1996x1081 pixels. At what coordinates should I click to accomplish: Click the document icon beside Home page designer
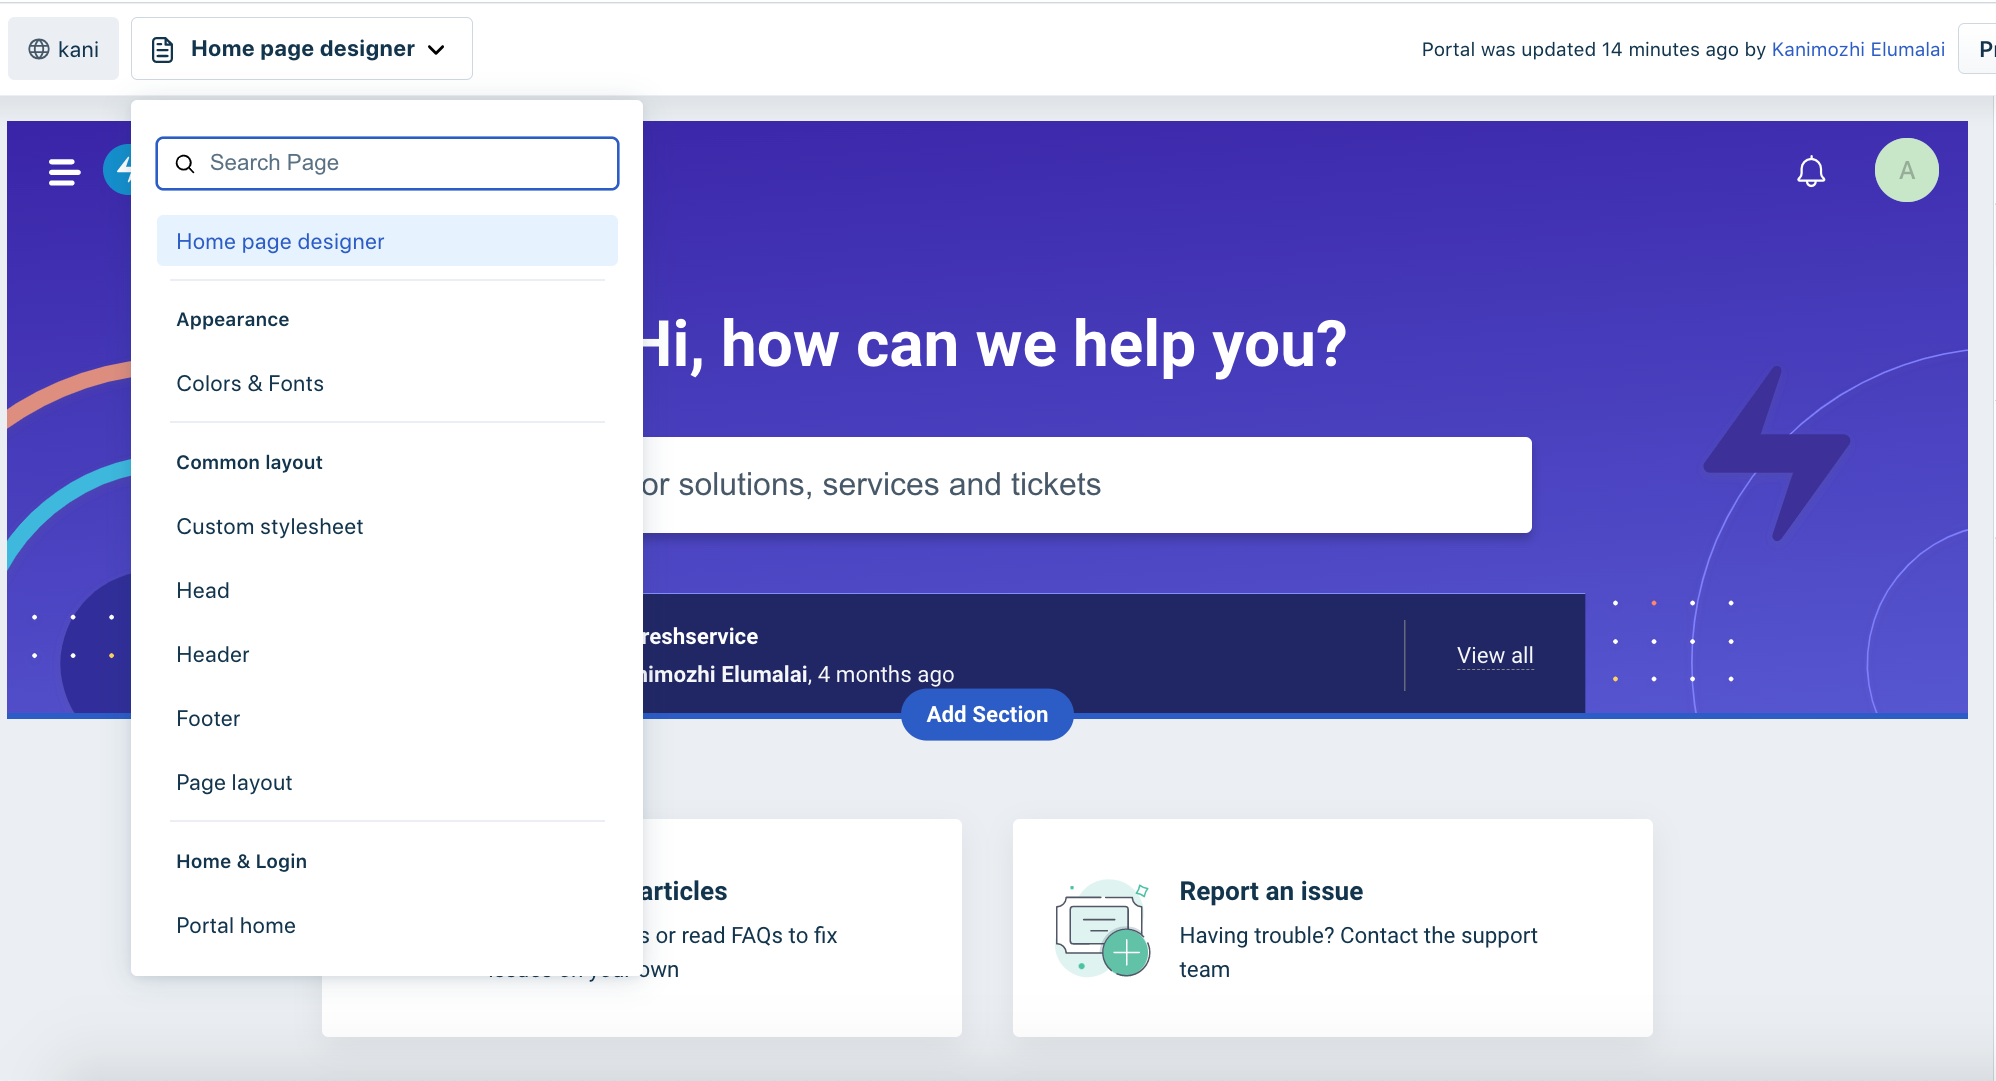click(x=163, y=49)
